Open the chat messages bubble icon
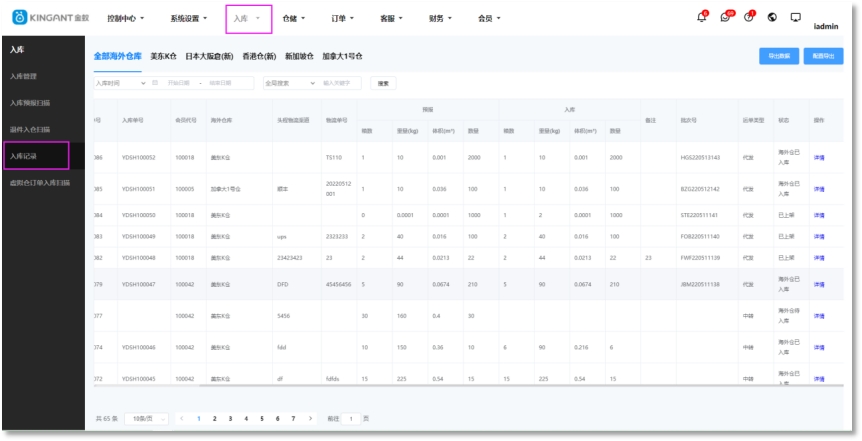862x441 pixels. 726,17
